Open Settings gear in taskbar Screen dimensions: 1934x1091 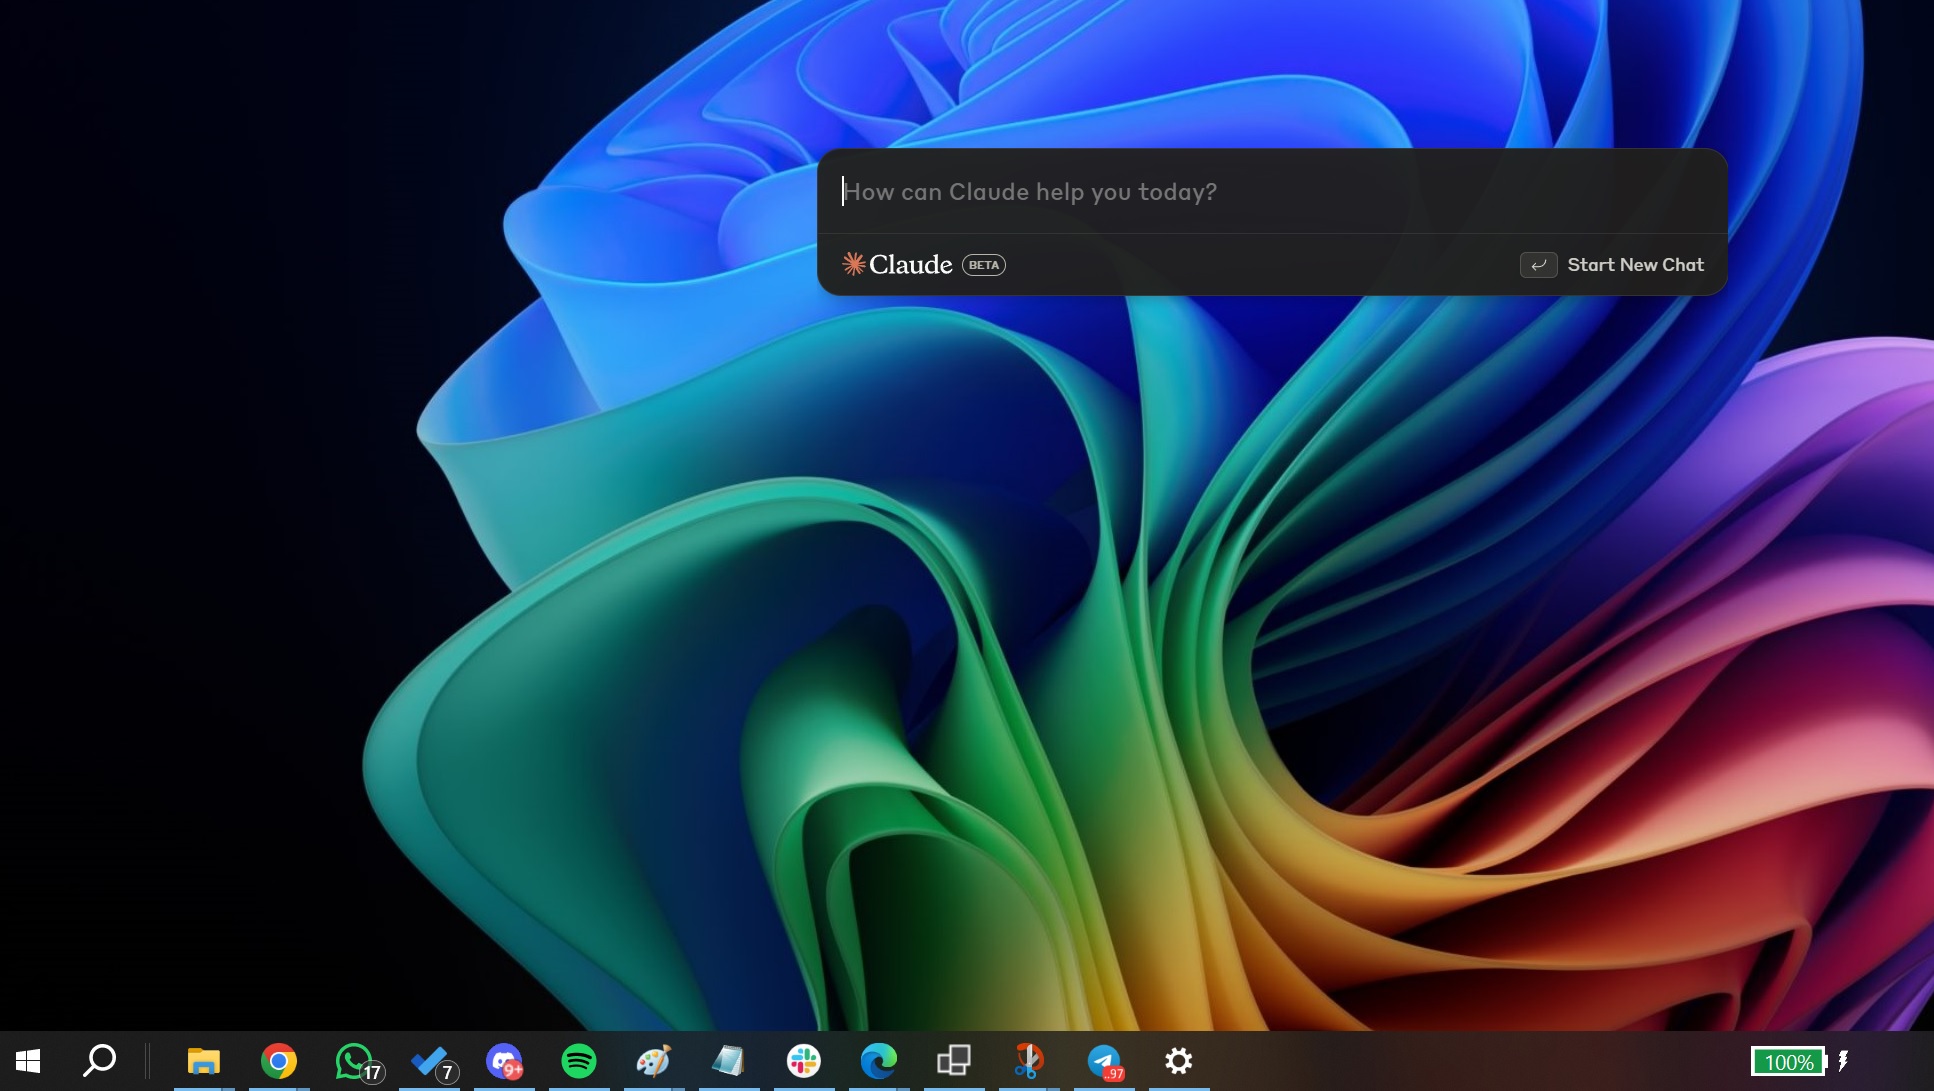(x=1179, y=1061)
